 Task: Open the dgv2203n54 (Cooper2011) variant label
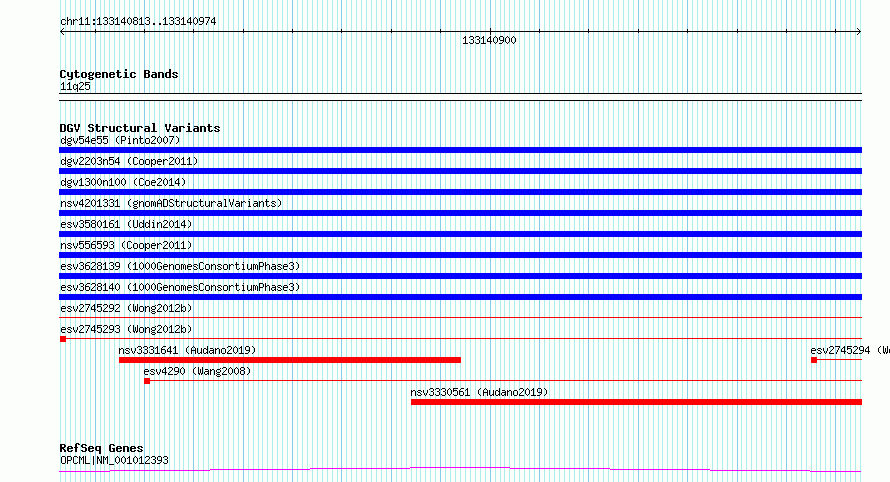[x=129, y=161]
